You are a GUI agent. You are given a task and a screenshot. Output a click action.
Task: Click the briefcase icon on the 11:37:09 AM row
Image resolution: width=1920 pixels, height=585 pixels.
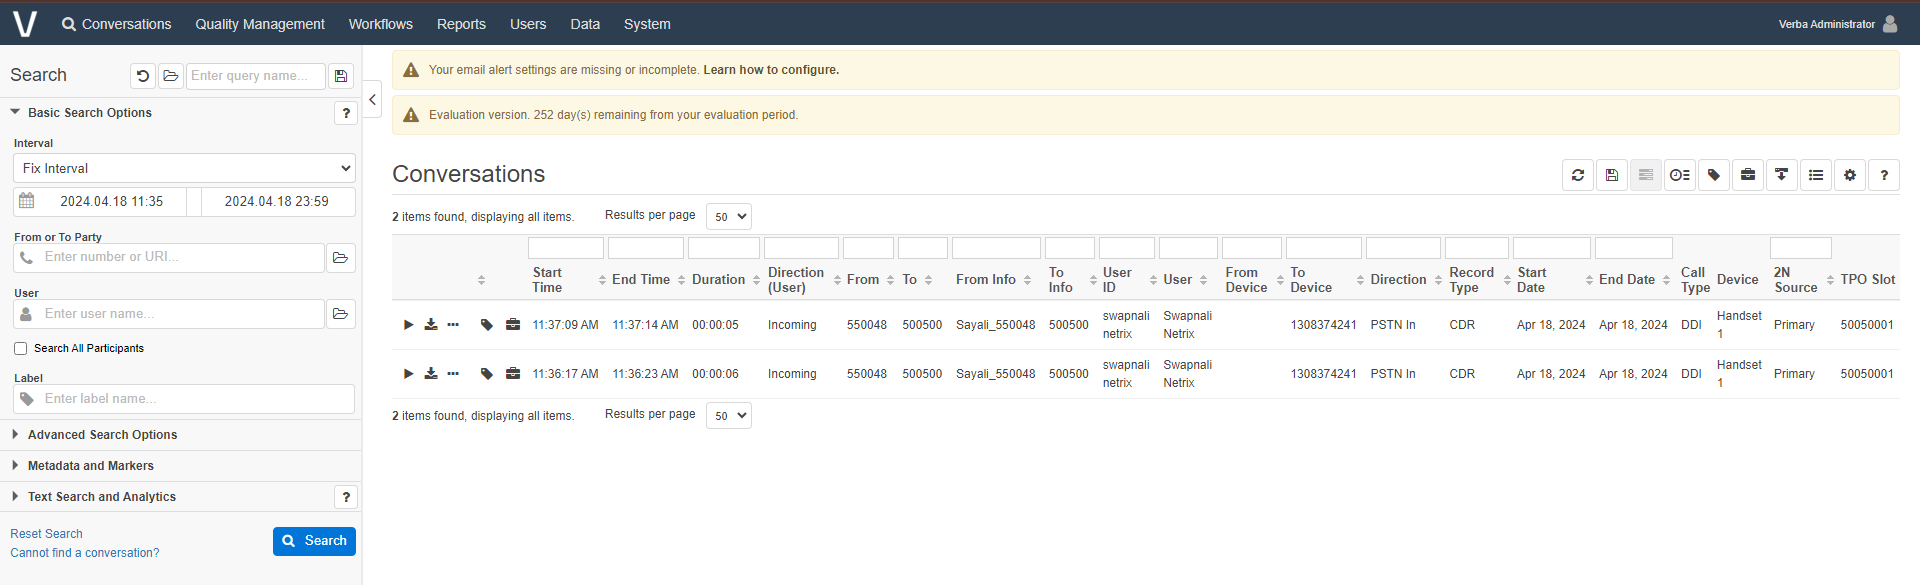coord(513,325)
